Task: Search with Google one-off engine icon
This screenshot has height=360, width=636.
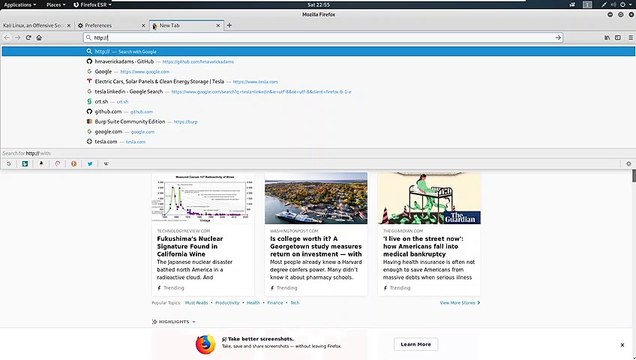Action: pyautogui.click(x=9, y=164)
